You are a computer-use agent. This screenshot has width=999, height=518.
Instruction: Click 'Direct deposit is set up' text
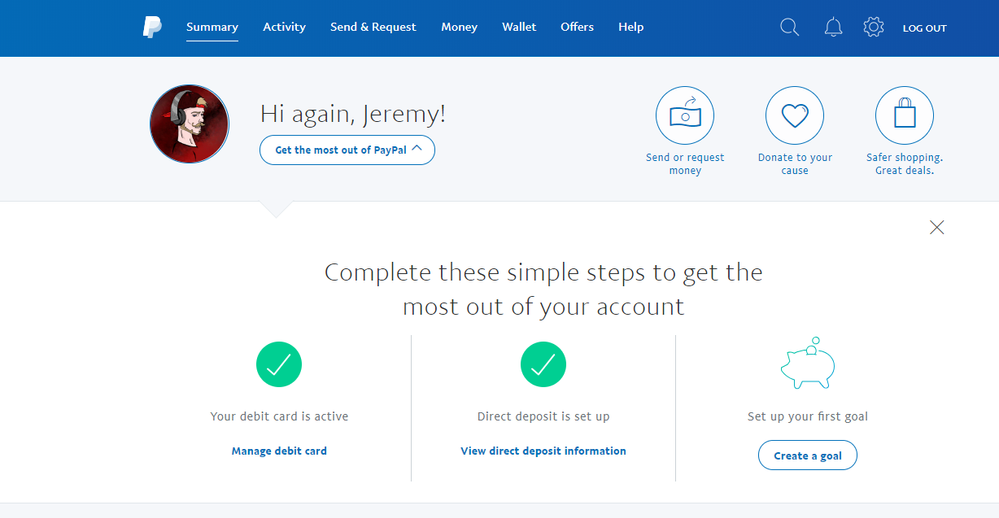[543, 417]
